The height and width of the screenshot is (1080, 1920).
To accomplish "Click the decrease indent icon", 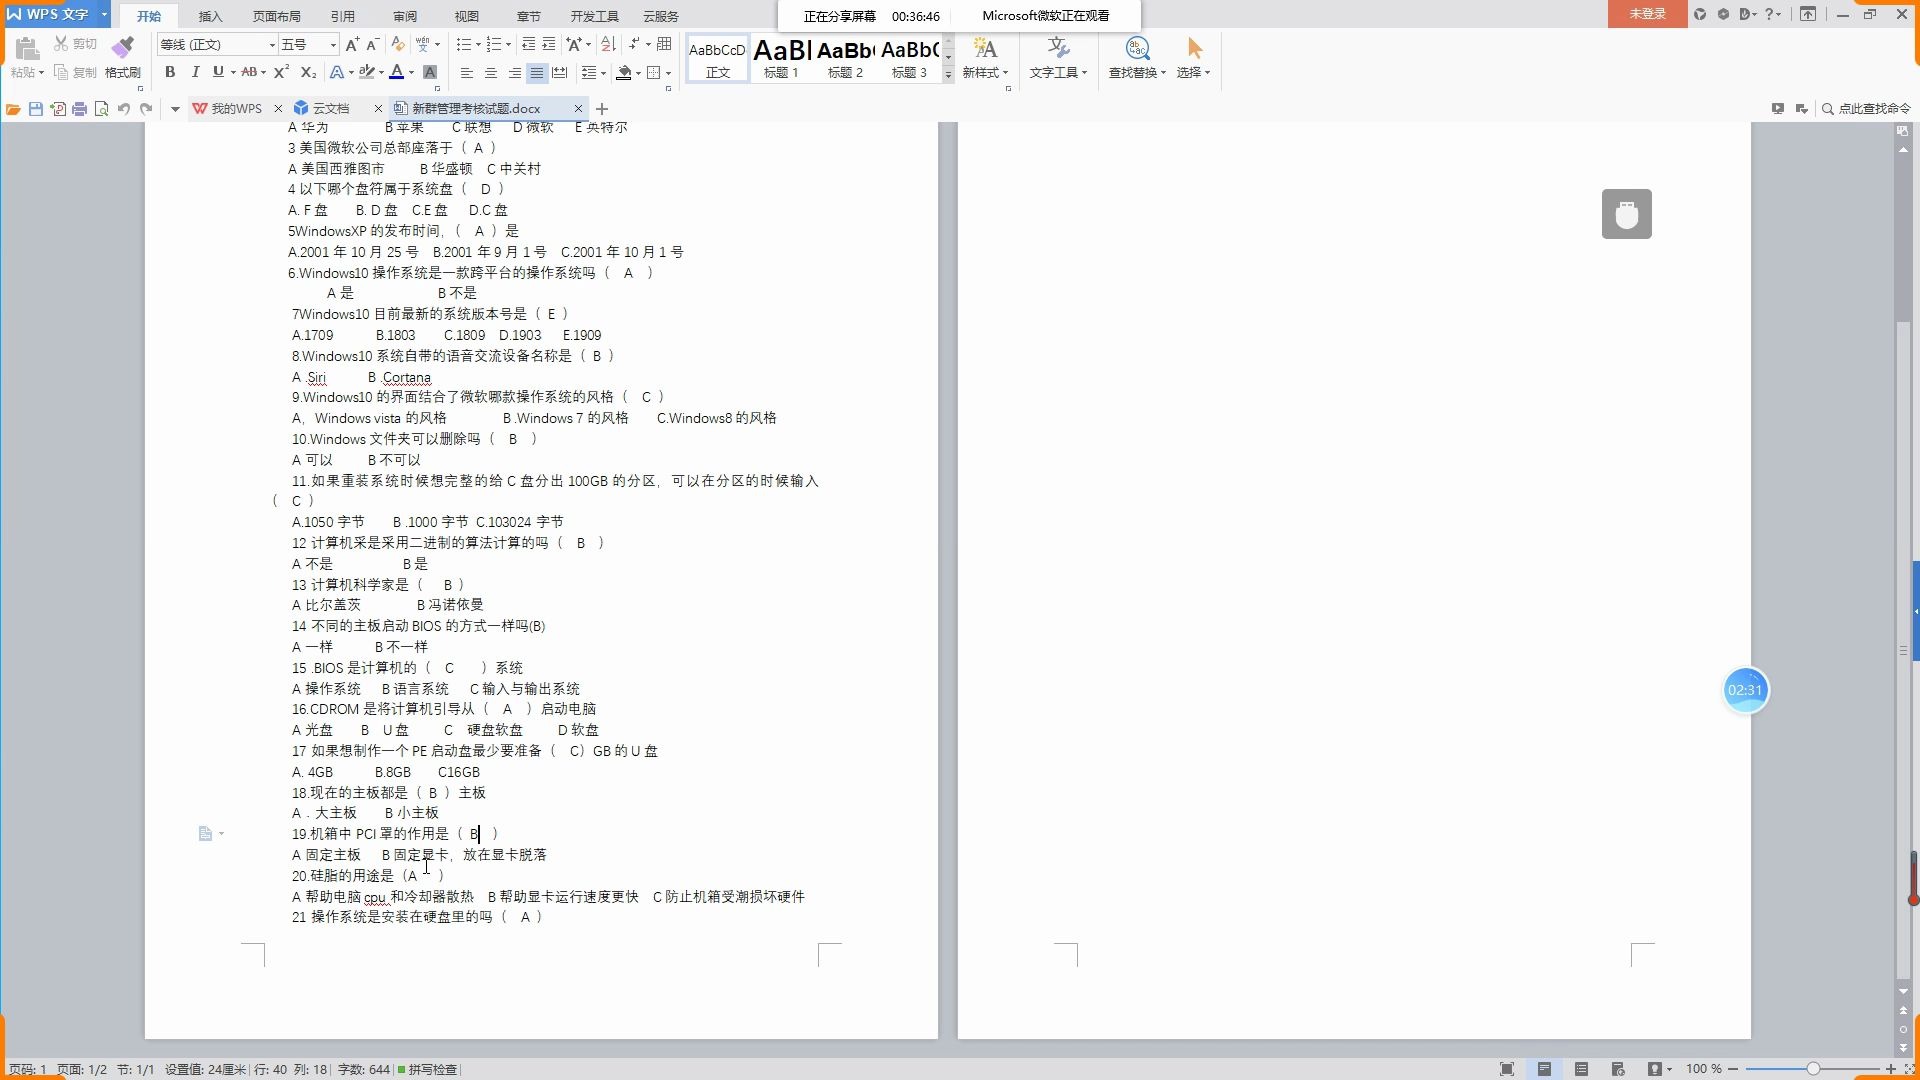I will (x=528, y=44).
